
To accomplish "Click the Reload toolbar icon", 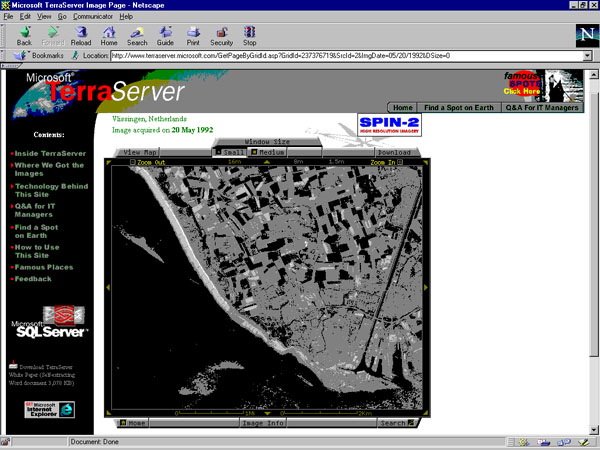I will tap(81, 35).
